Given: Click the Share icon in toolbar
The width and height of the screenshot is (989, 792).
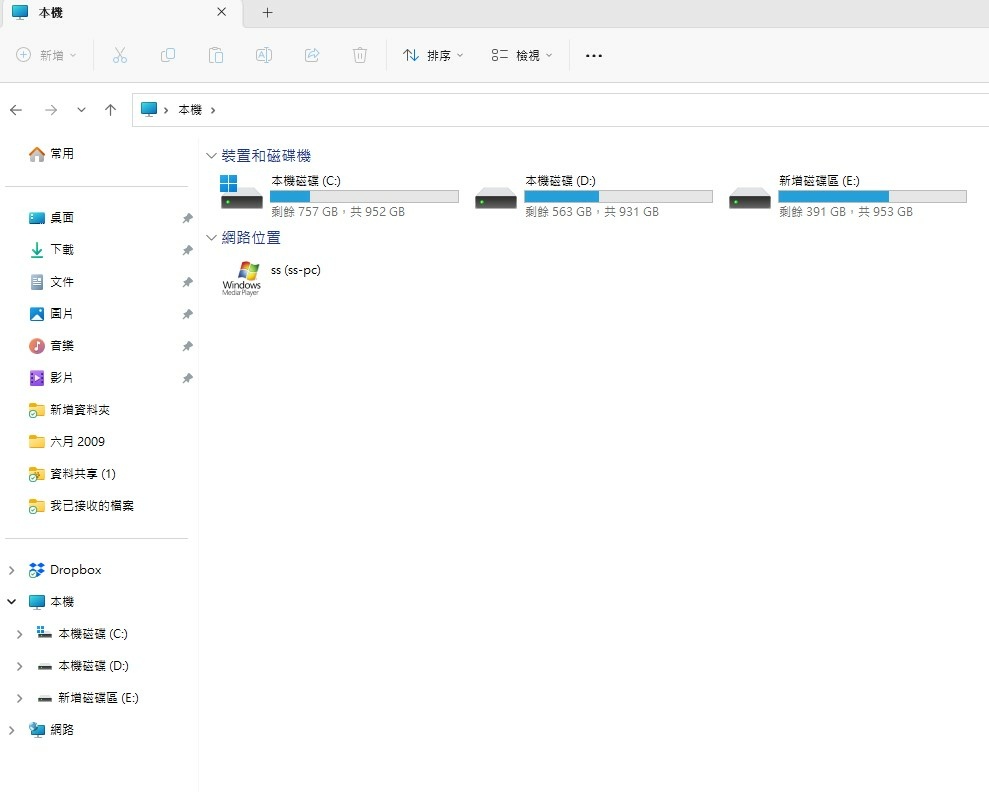Looking at the screenshot, I should (x=312, y=55).
